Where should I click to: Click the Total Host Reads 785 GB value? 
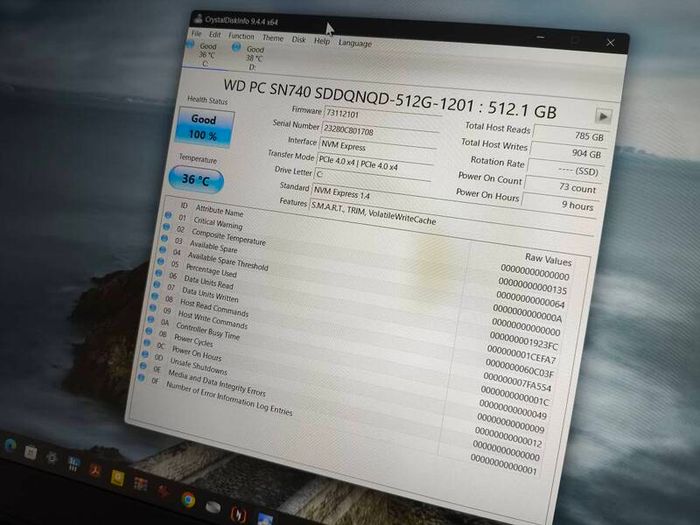(x=570, y=135)
